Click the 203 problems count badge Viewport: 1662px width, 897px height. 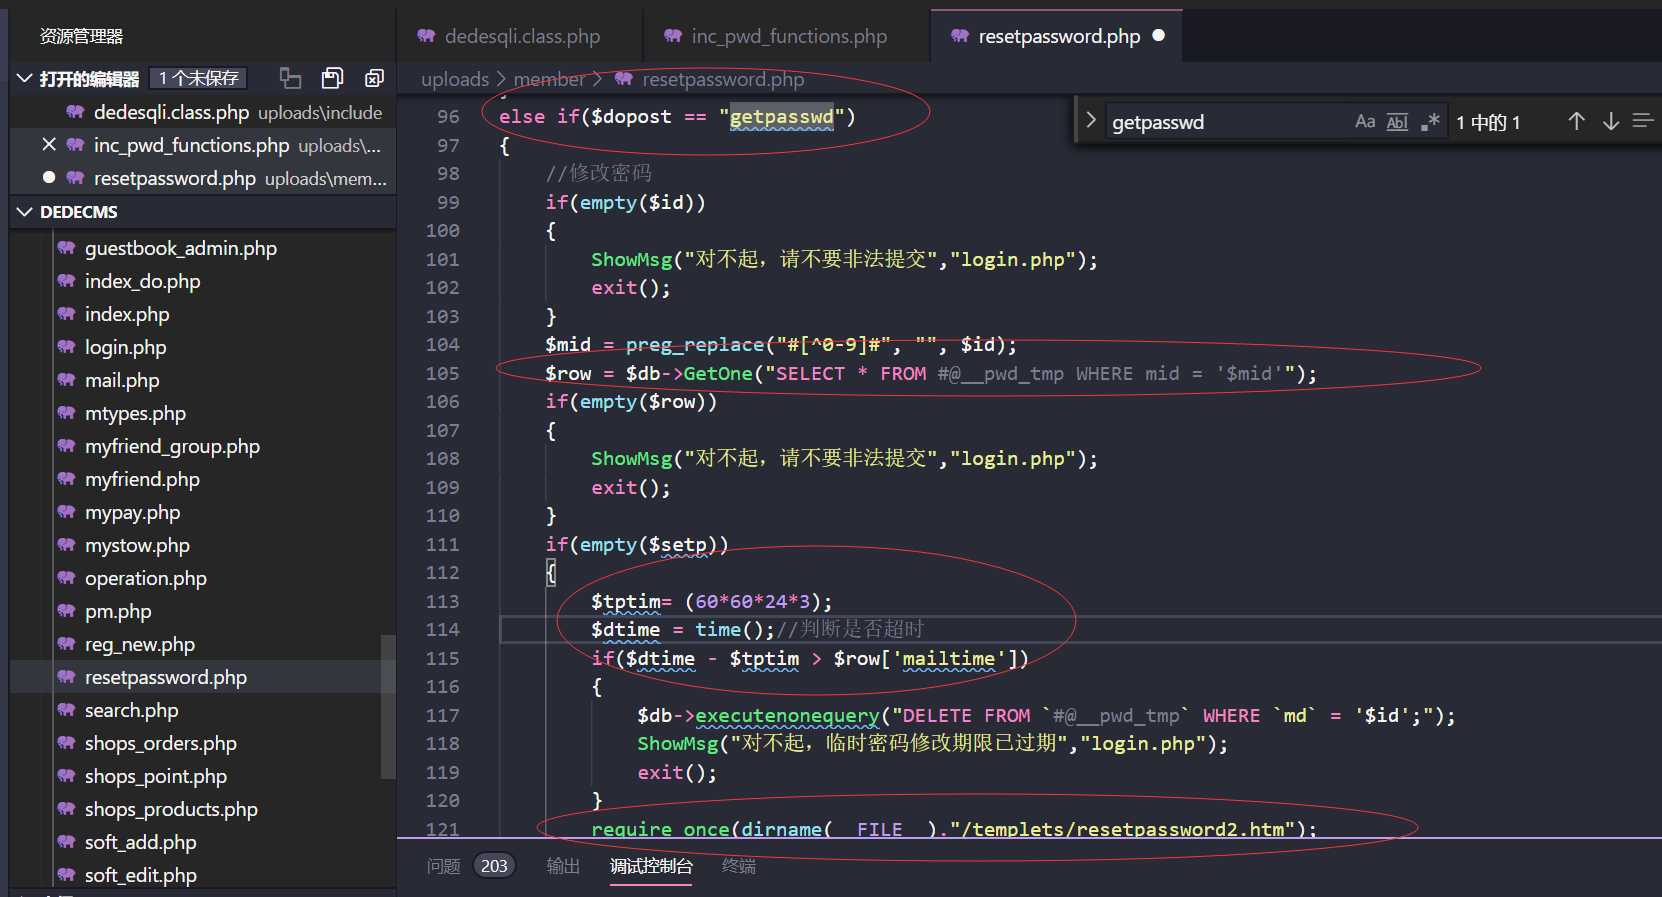point(494,866)
